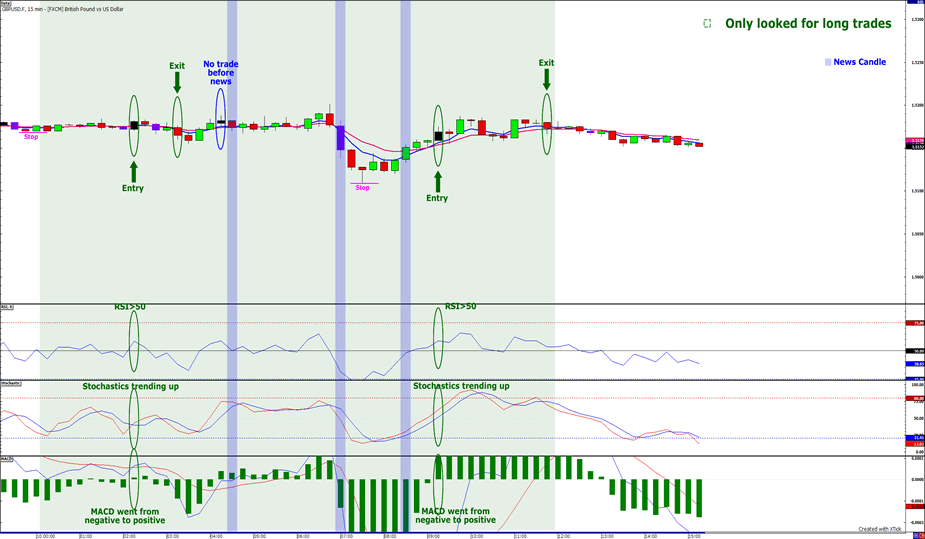Click the 02:00 time axis label

[x=129, y=536]
